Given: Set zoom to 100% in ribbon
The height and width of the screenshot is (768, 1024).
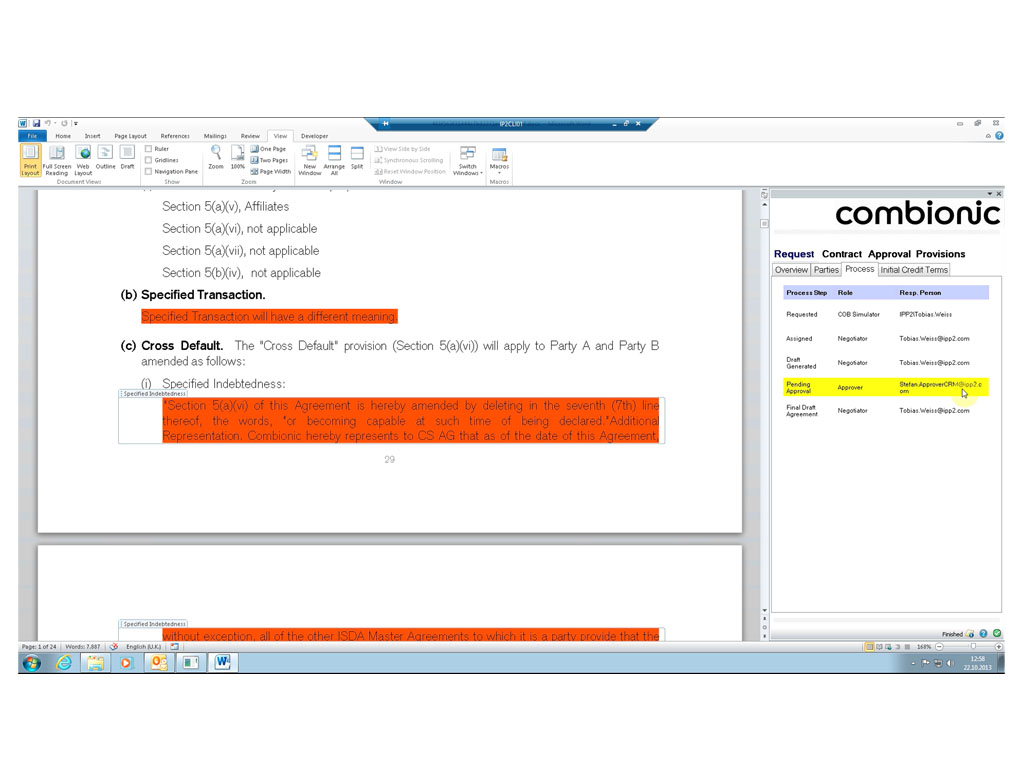Looking at the screenshot, I should [238, 156].
